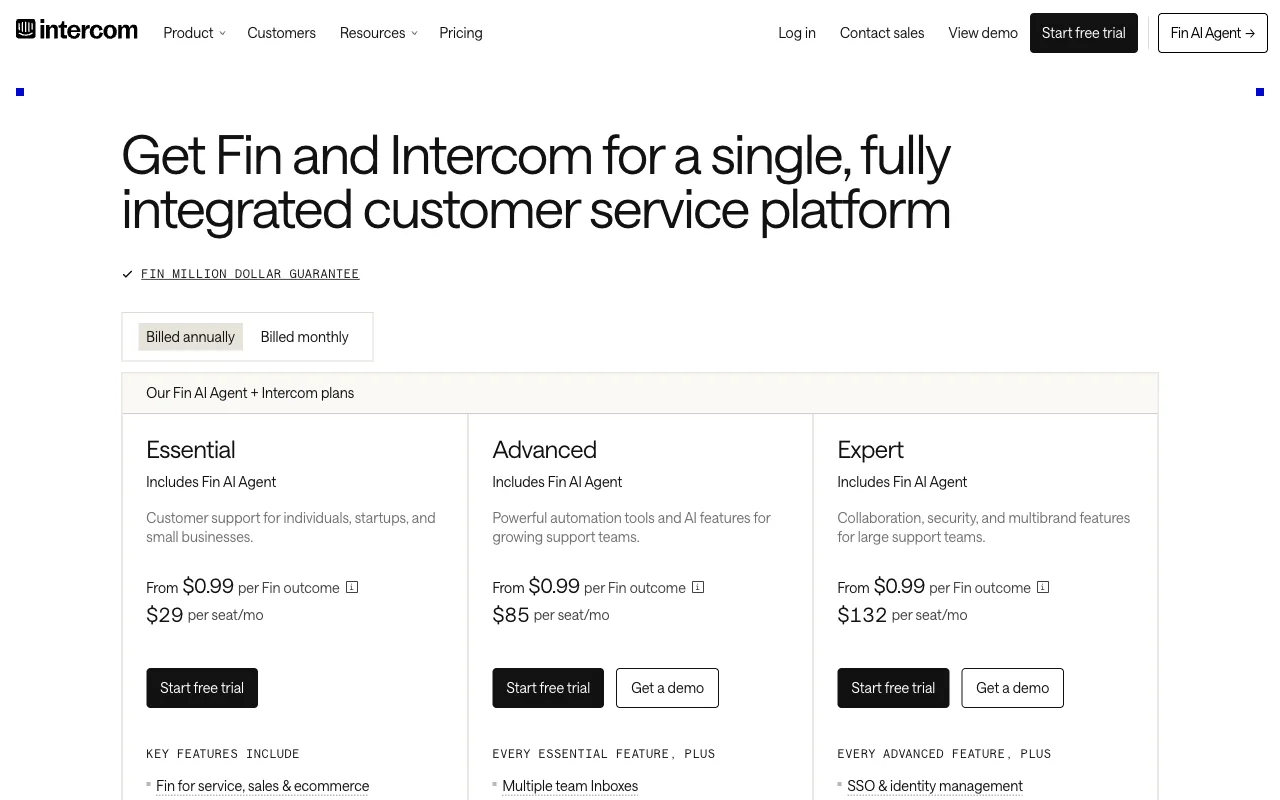
Task: Click Log in
Action: point(797,33)
